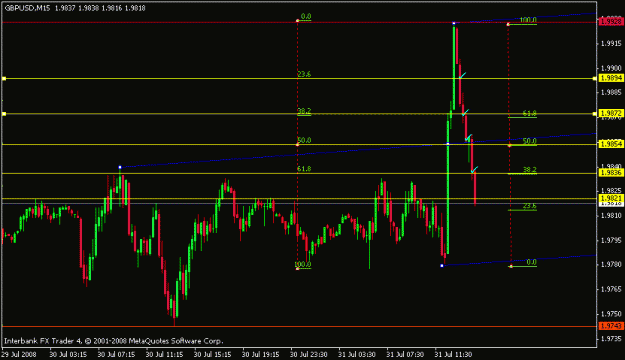Viewport: 625px width, 360px height.
Task: Click the 100.0 Fibonacci label near the 1.9928 tag
Action: 528,20
